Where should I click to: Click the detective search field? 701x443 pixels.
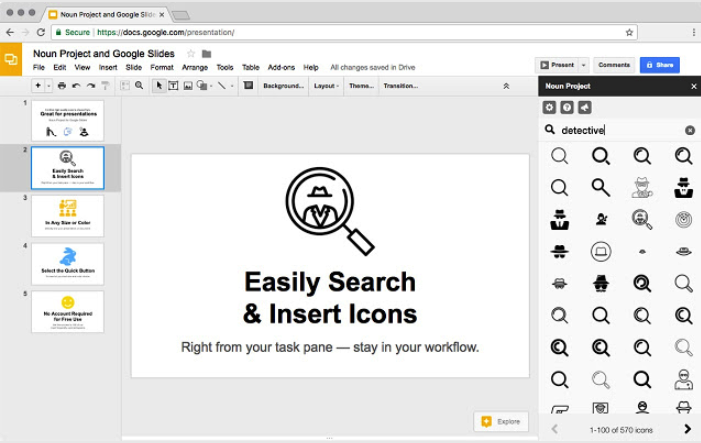pos(621,130)
